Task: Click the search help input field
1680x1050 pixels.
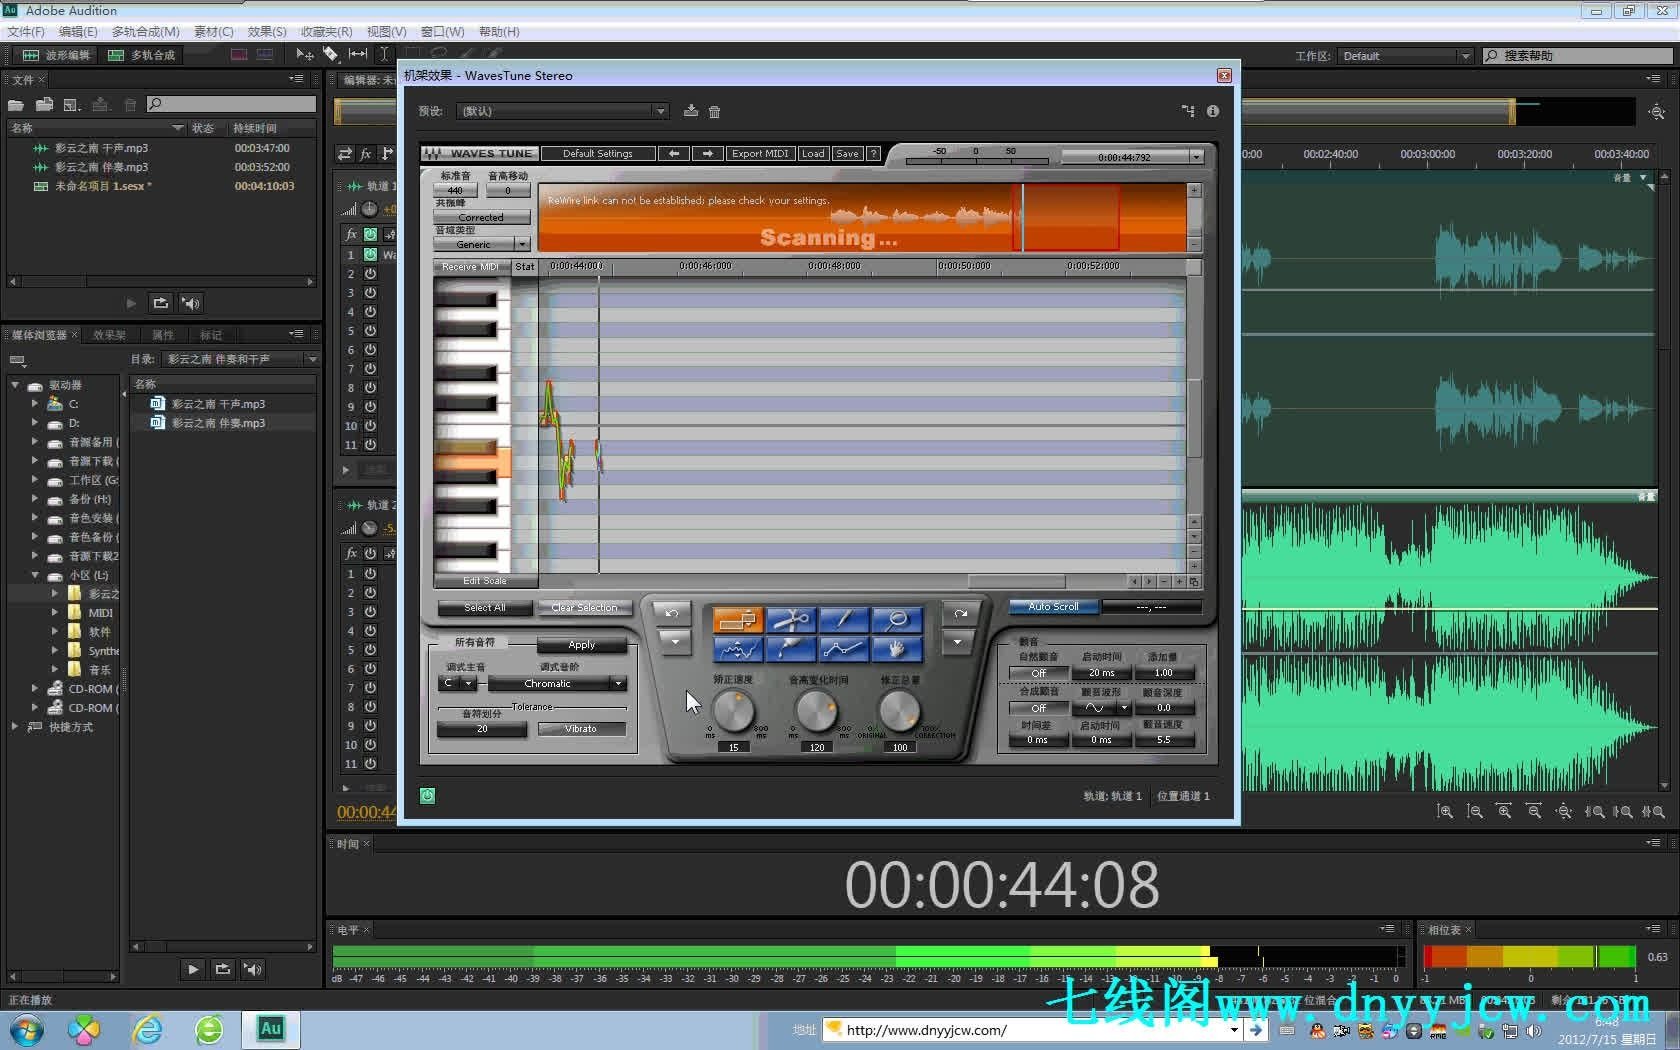Action: [1578, 56]
